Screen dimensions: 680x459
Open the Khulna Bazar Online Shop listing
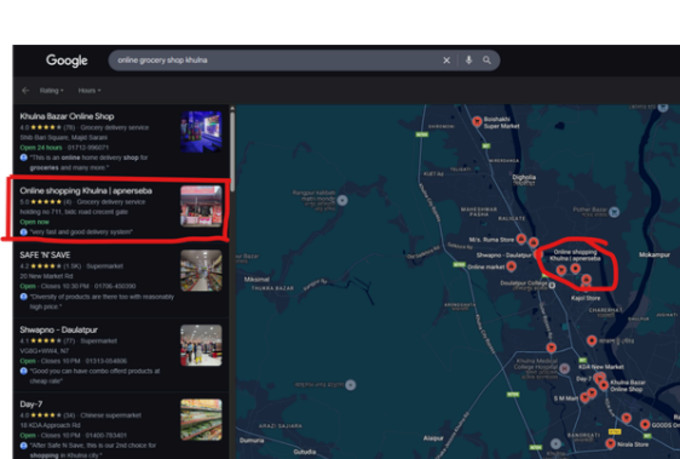[x=121, y=141]
